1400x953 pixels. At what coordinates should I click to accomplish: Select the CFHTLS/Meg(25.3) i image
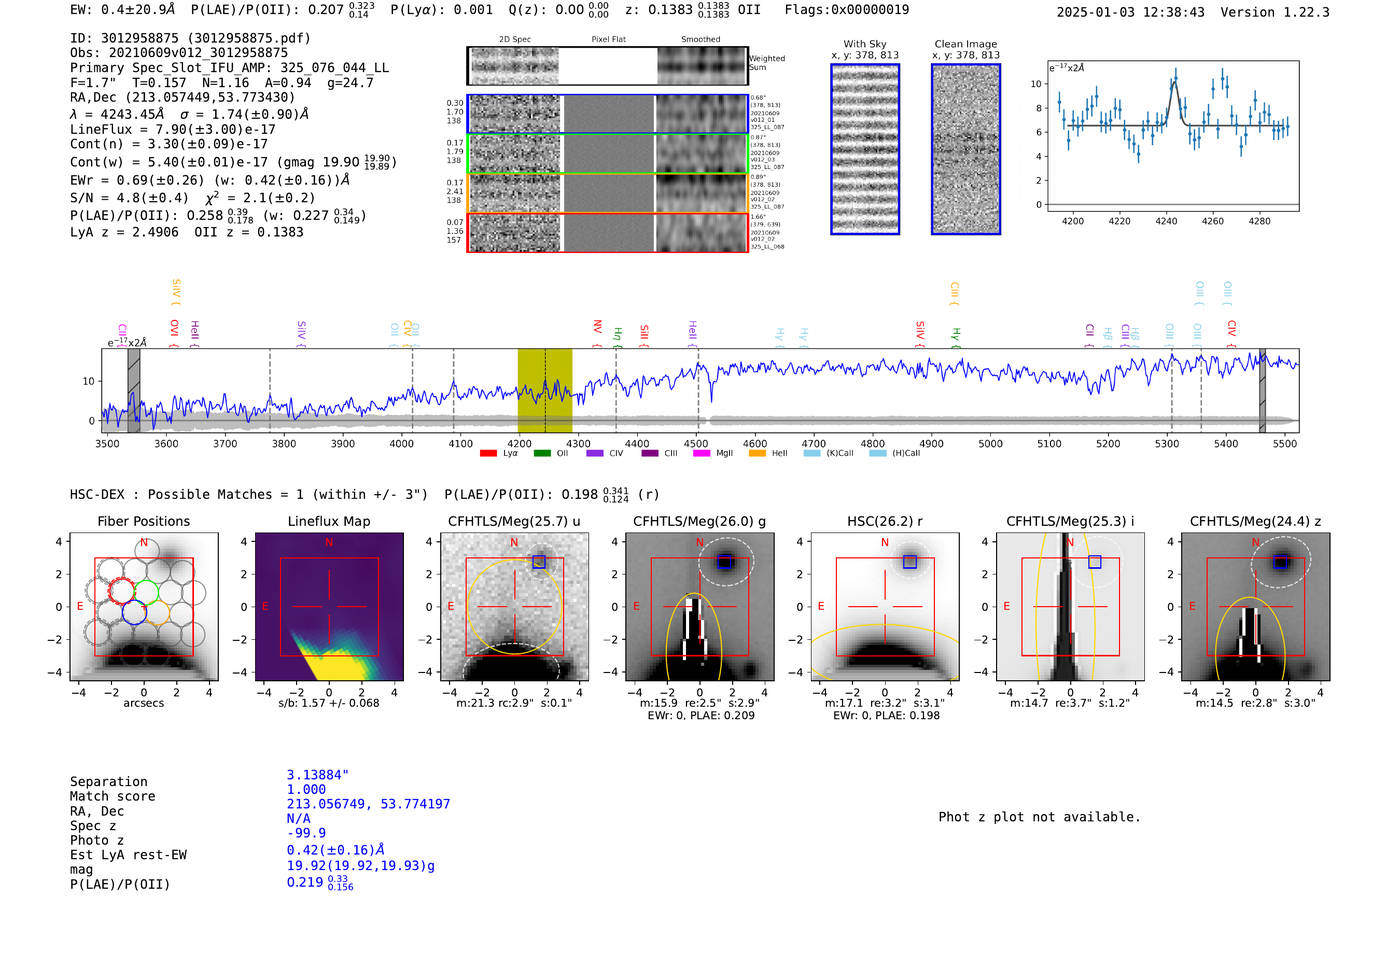[1070, 606]
